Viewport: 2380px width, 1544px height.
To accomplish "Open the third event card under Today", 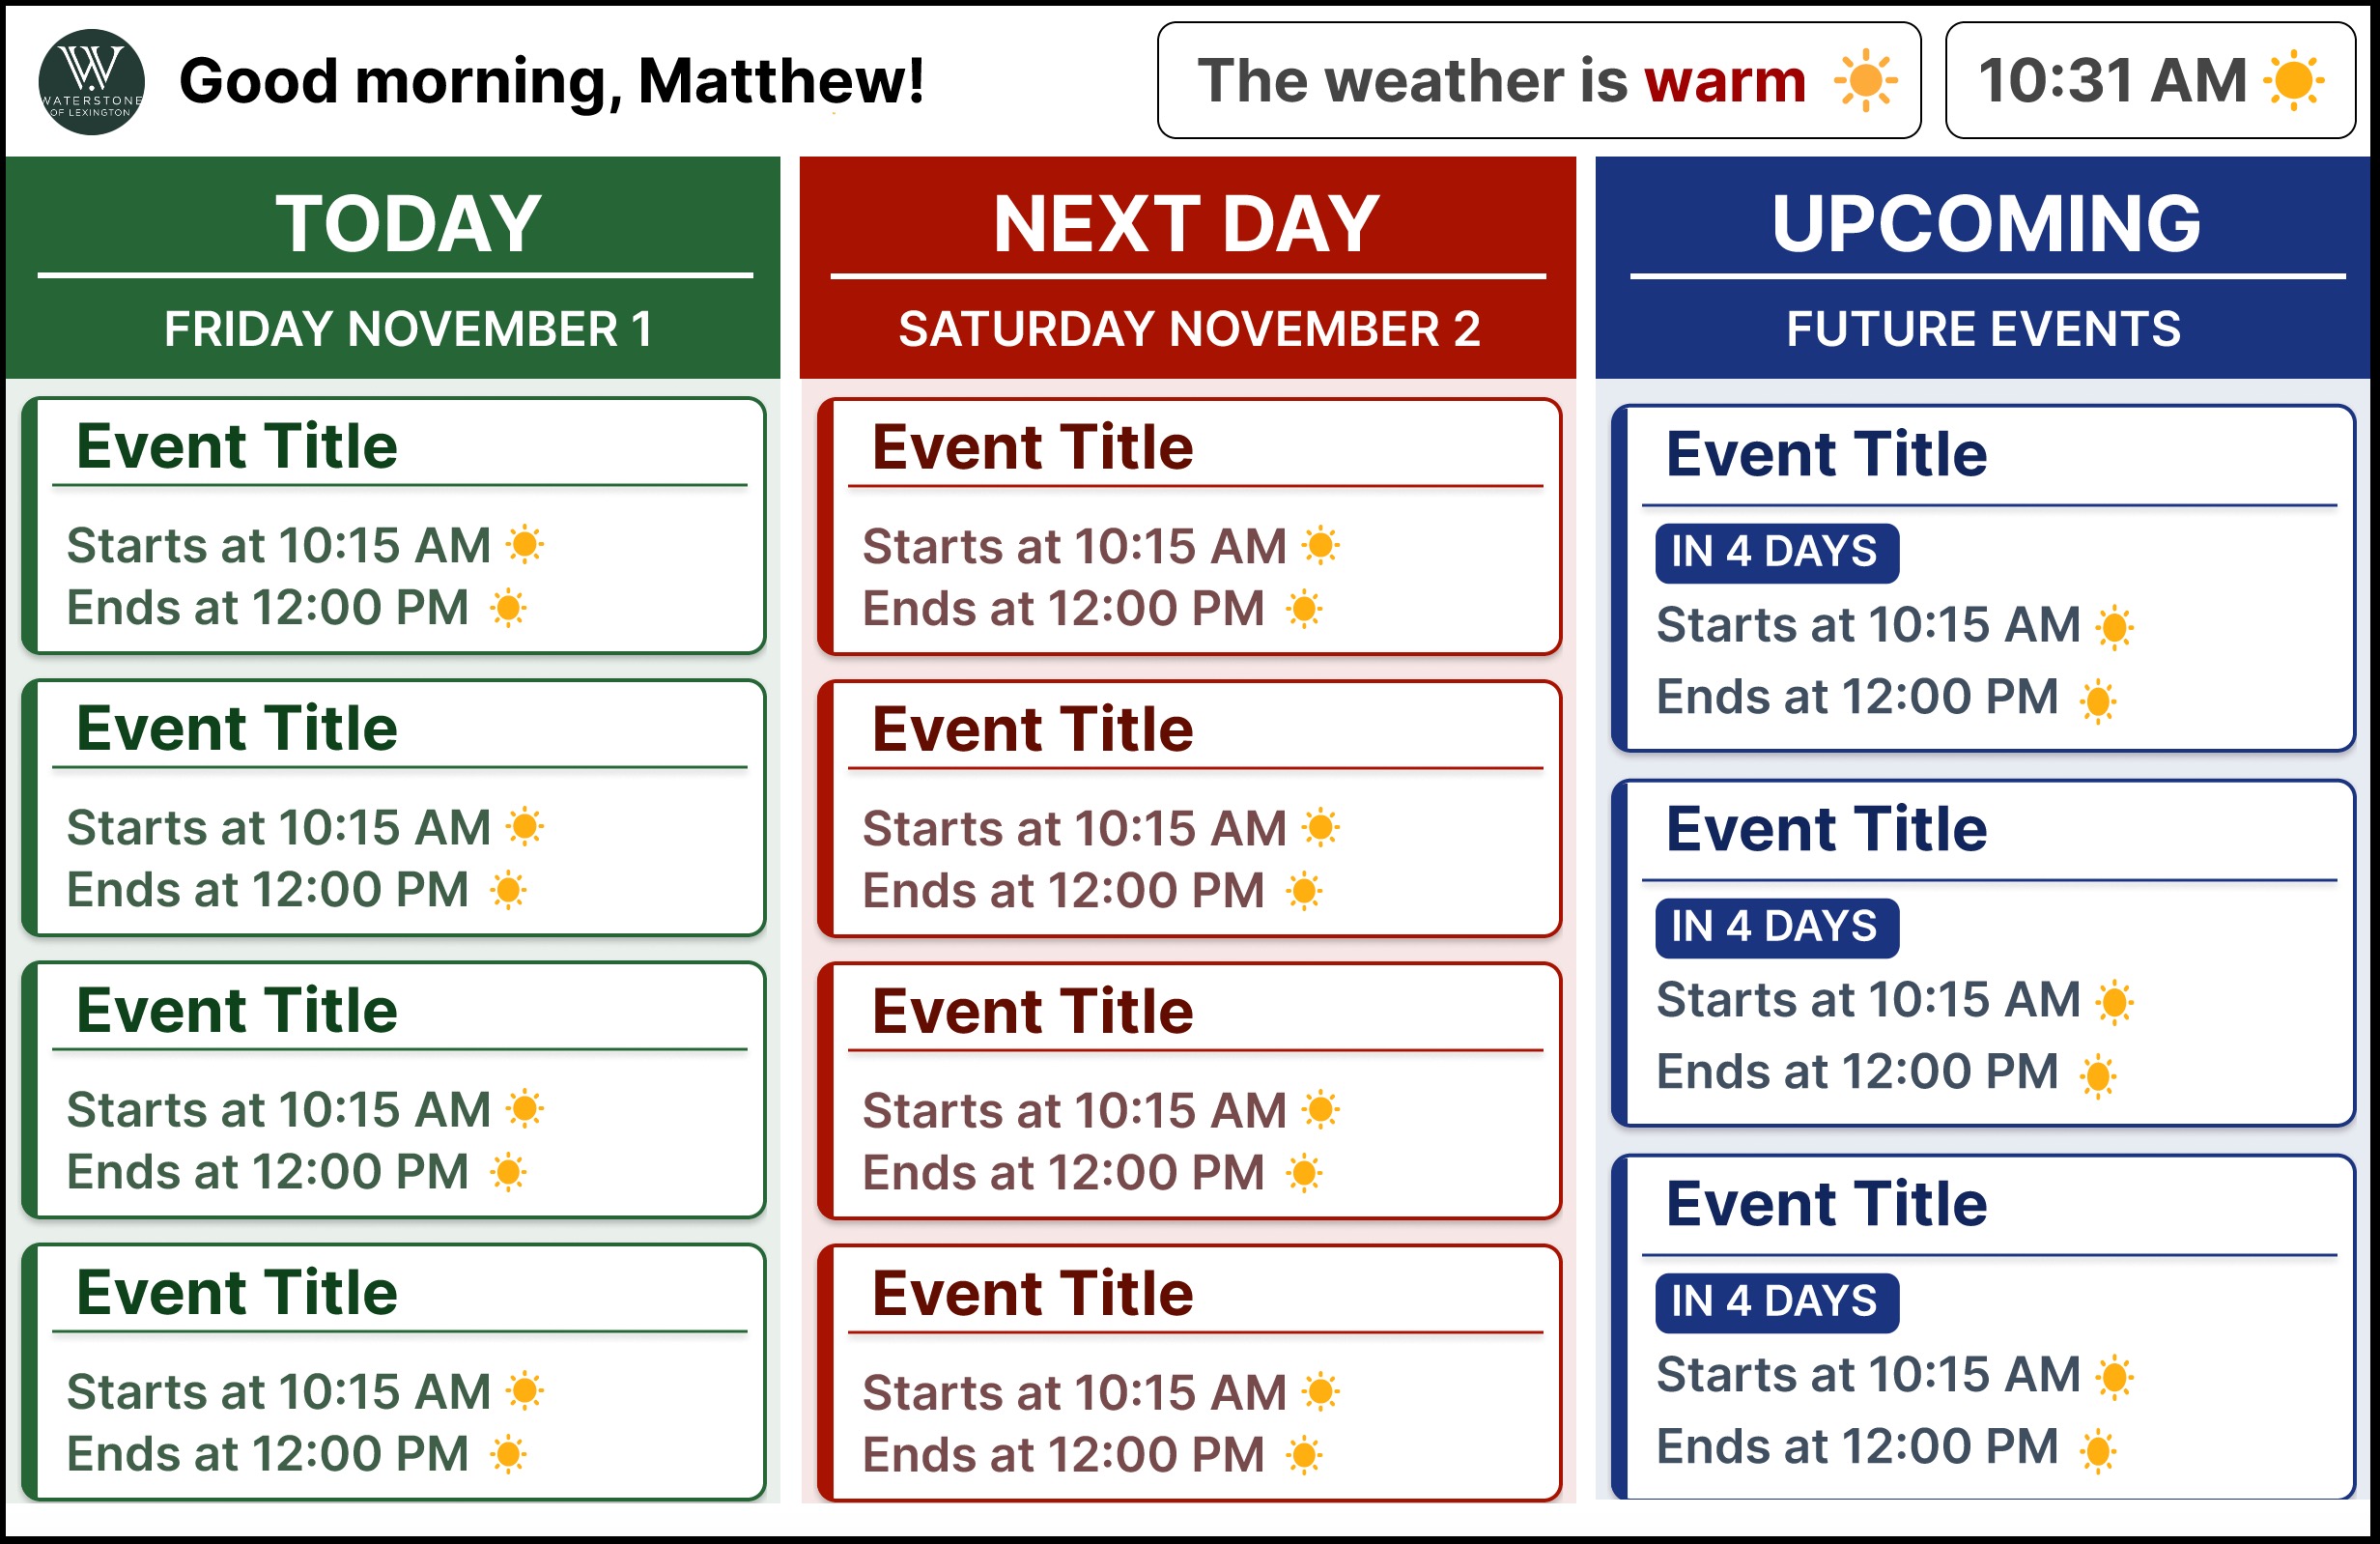I will [394, 1090].
